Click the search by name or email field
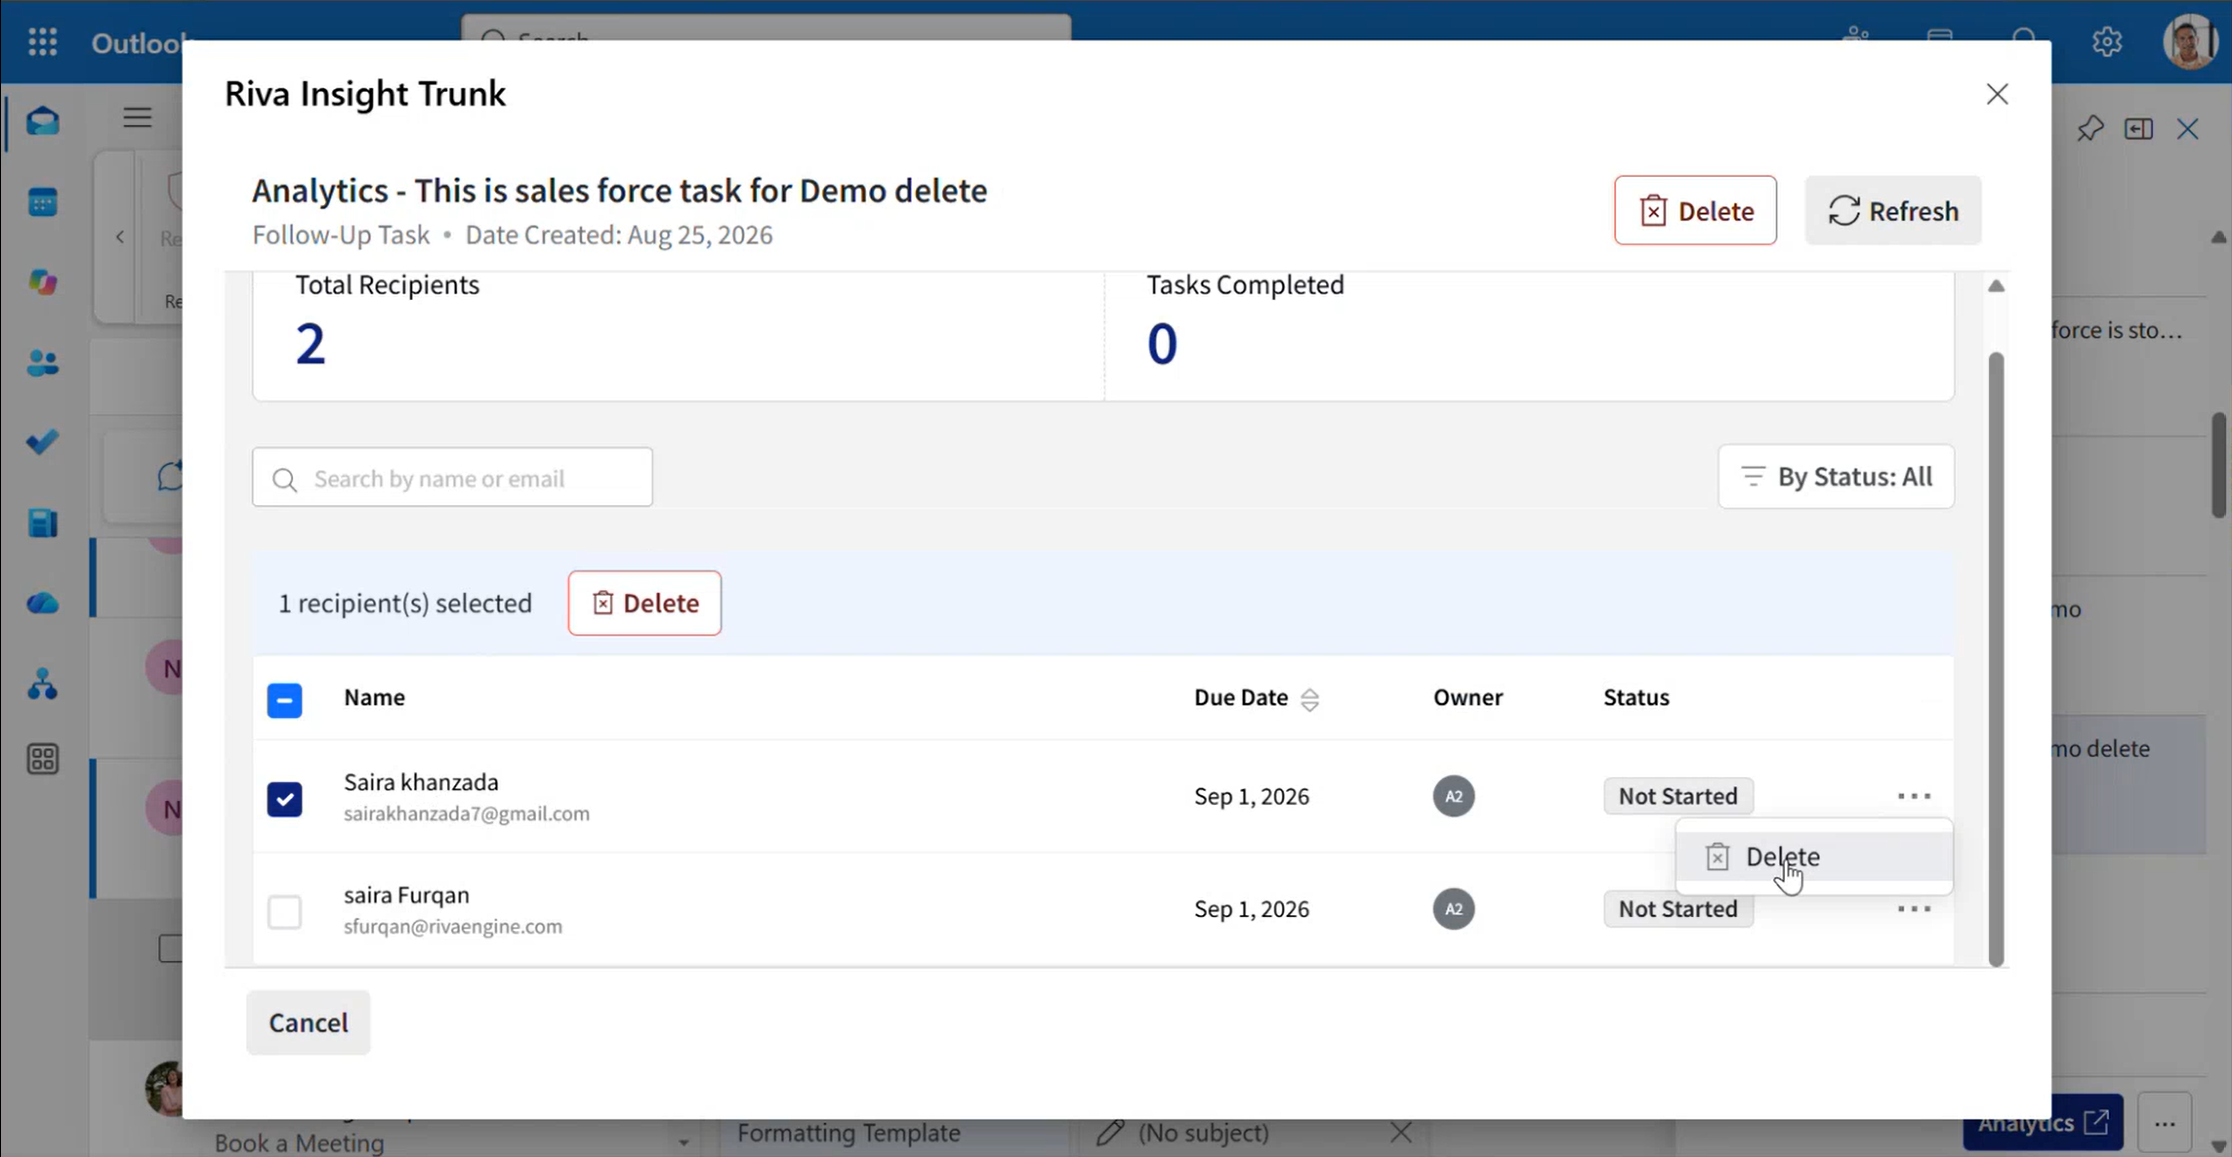Screen dimensions: 2232x1157 (x=452, y=478)
